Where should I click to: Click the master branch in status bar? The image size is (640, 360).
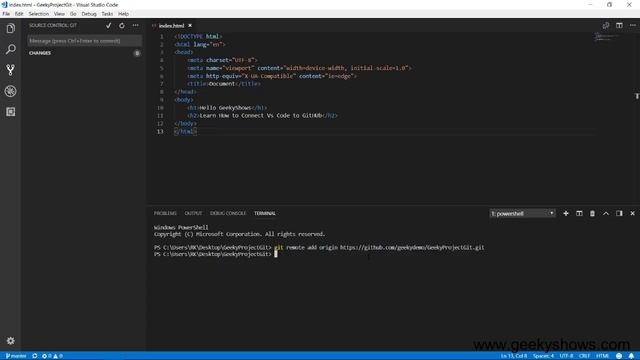[16, 356]
